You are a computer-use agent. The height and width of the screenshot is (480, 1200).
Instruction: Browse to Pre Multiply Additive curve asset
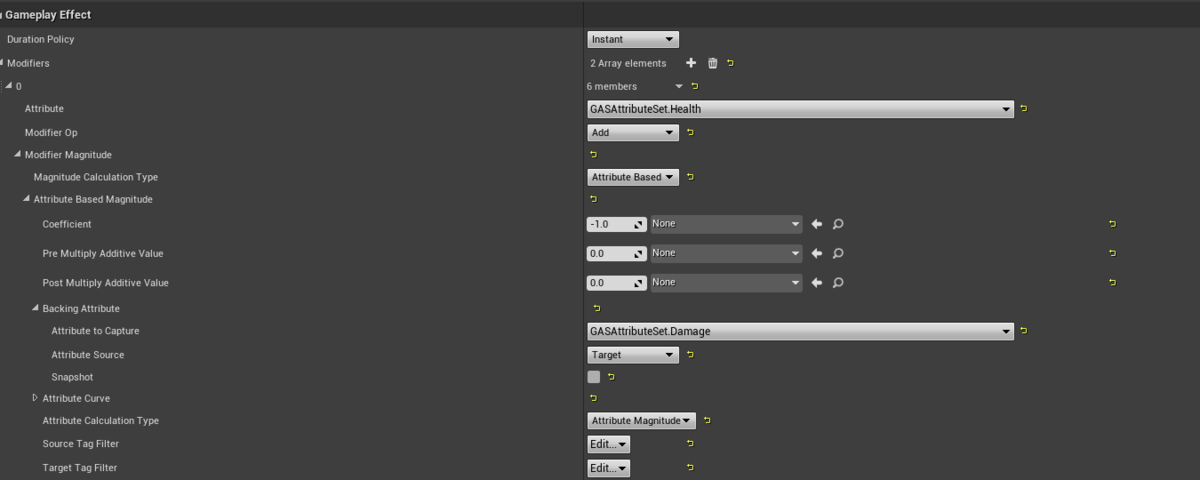[838, 254]
